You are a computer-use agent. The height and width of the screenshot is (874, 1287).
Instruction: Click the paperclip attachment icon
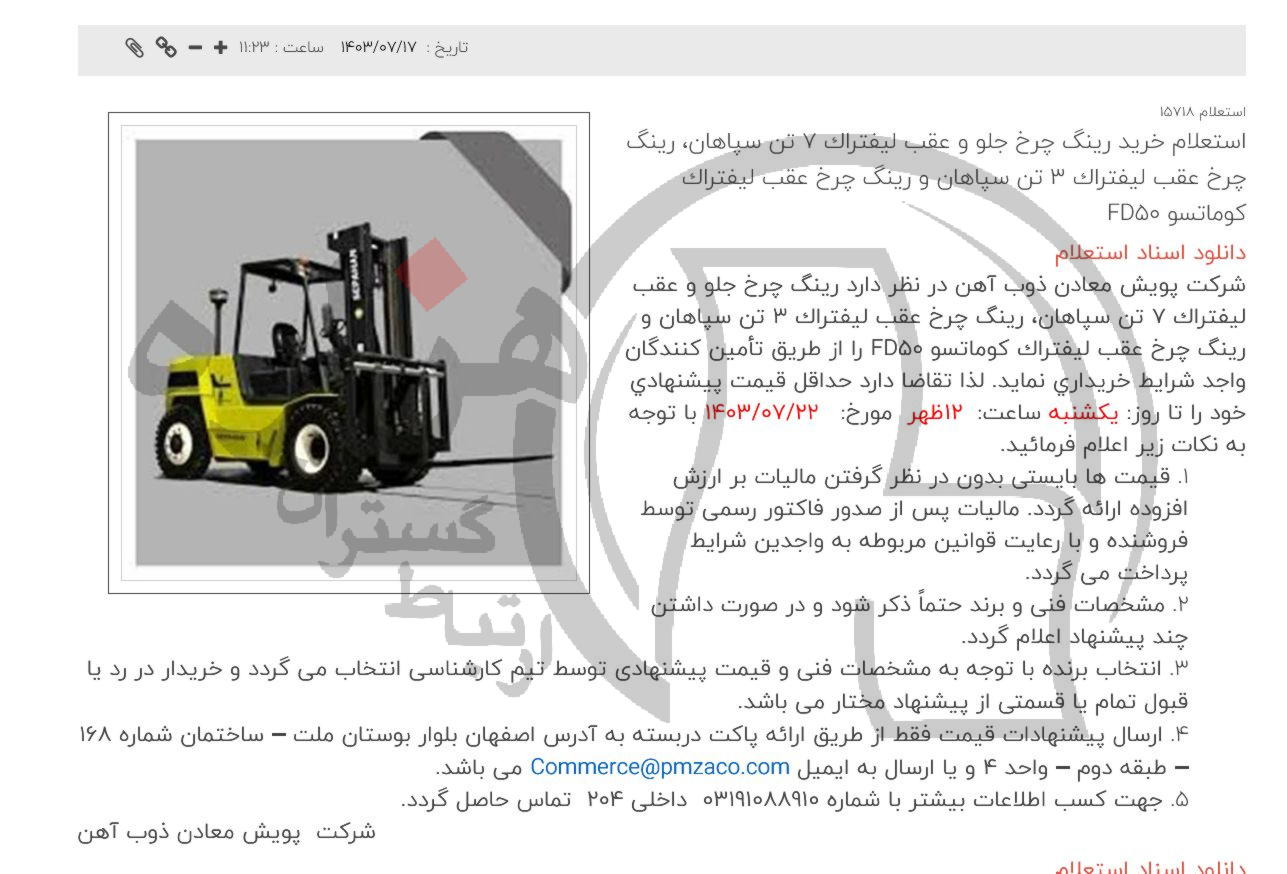[x=135, y=47]
